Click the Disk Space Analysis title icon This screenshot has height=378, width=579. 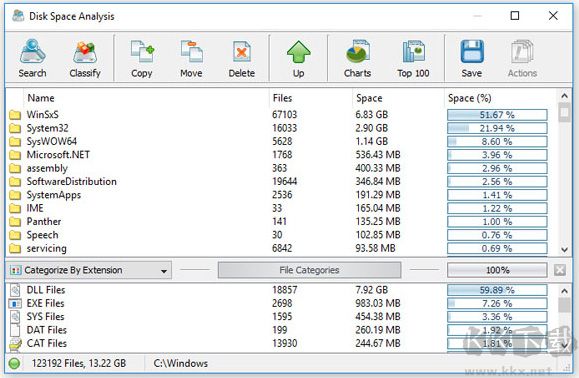(x=18, y=16)
